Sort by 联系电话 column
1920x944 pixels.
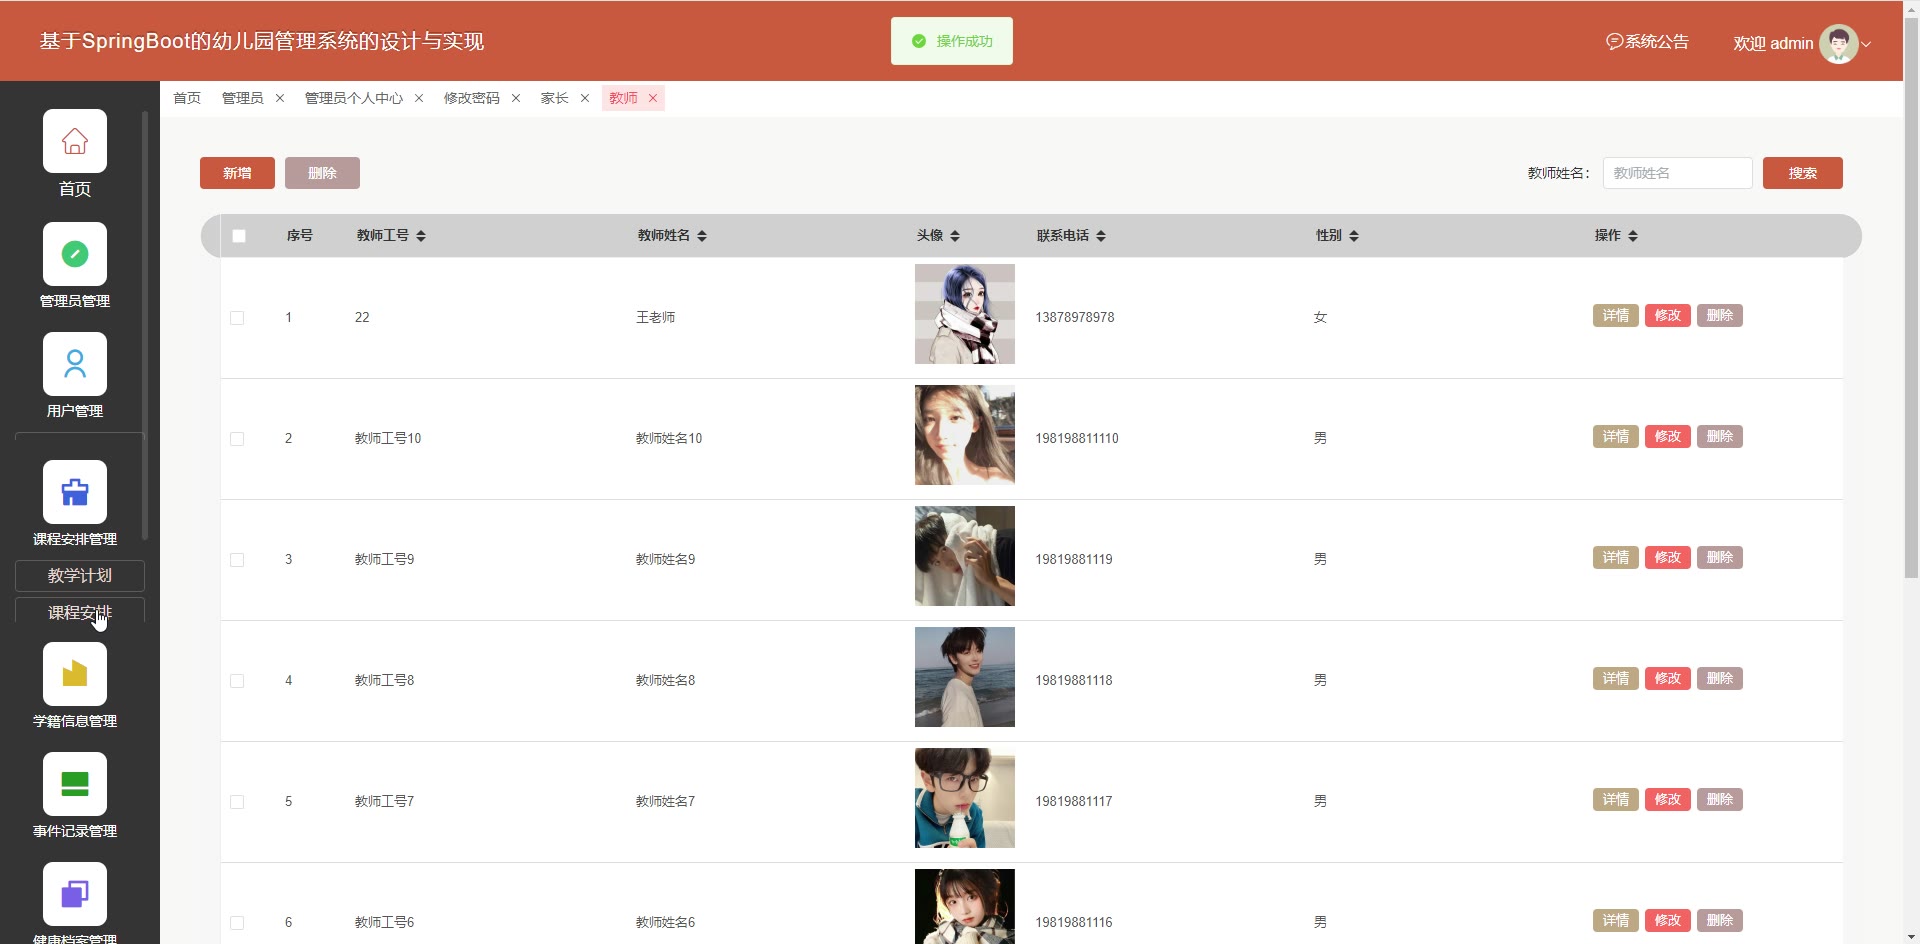(x=1101, y=236)
